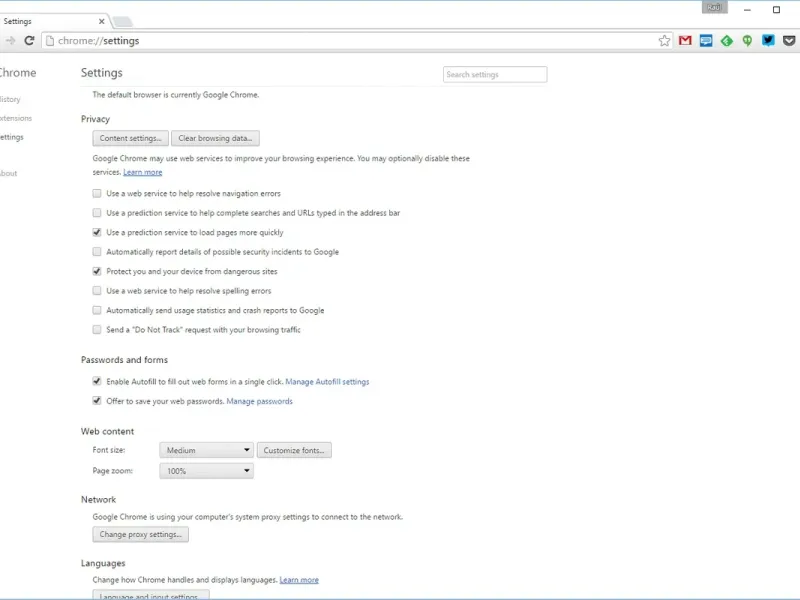Viewport: 800px width, 600px height.
Task: Bookmark this page with the star icon
Action: (664, 41)
